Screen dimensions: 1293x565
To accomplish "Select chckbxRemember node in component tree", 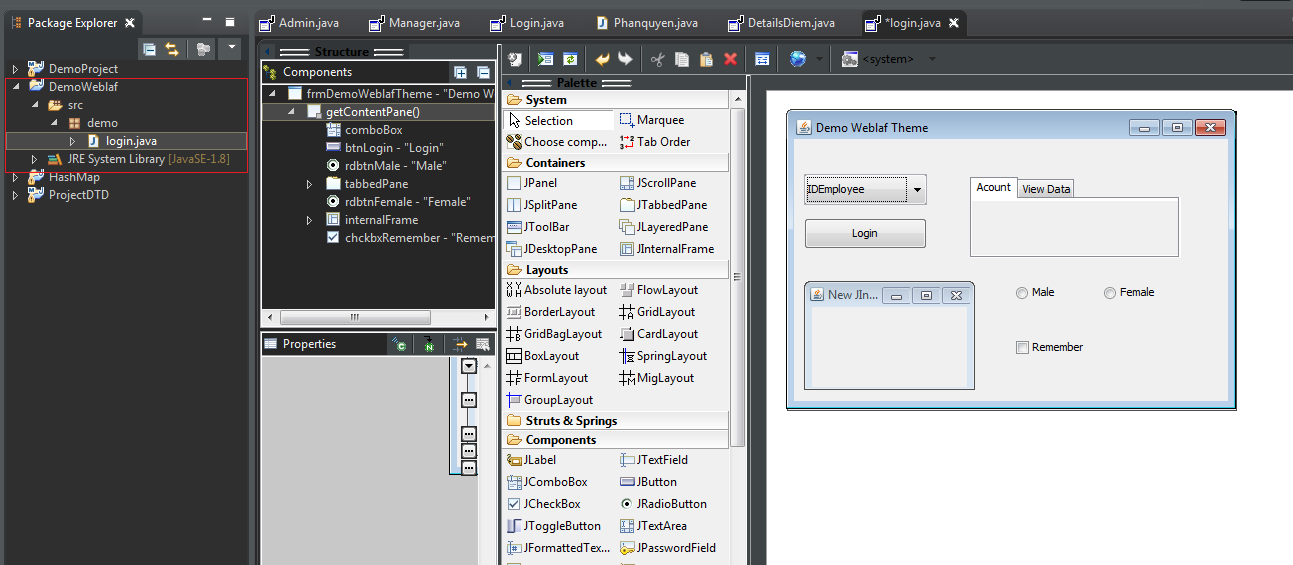I will click(410, 238).
